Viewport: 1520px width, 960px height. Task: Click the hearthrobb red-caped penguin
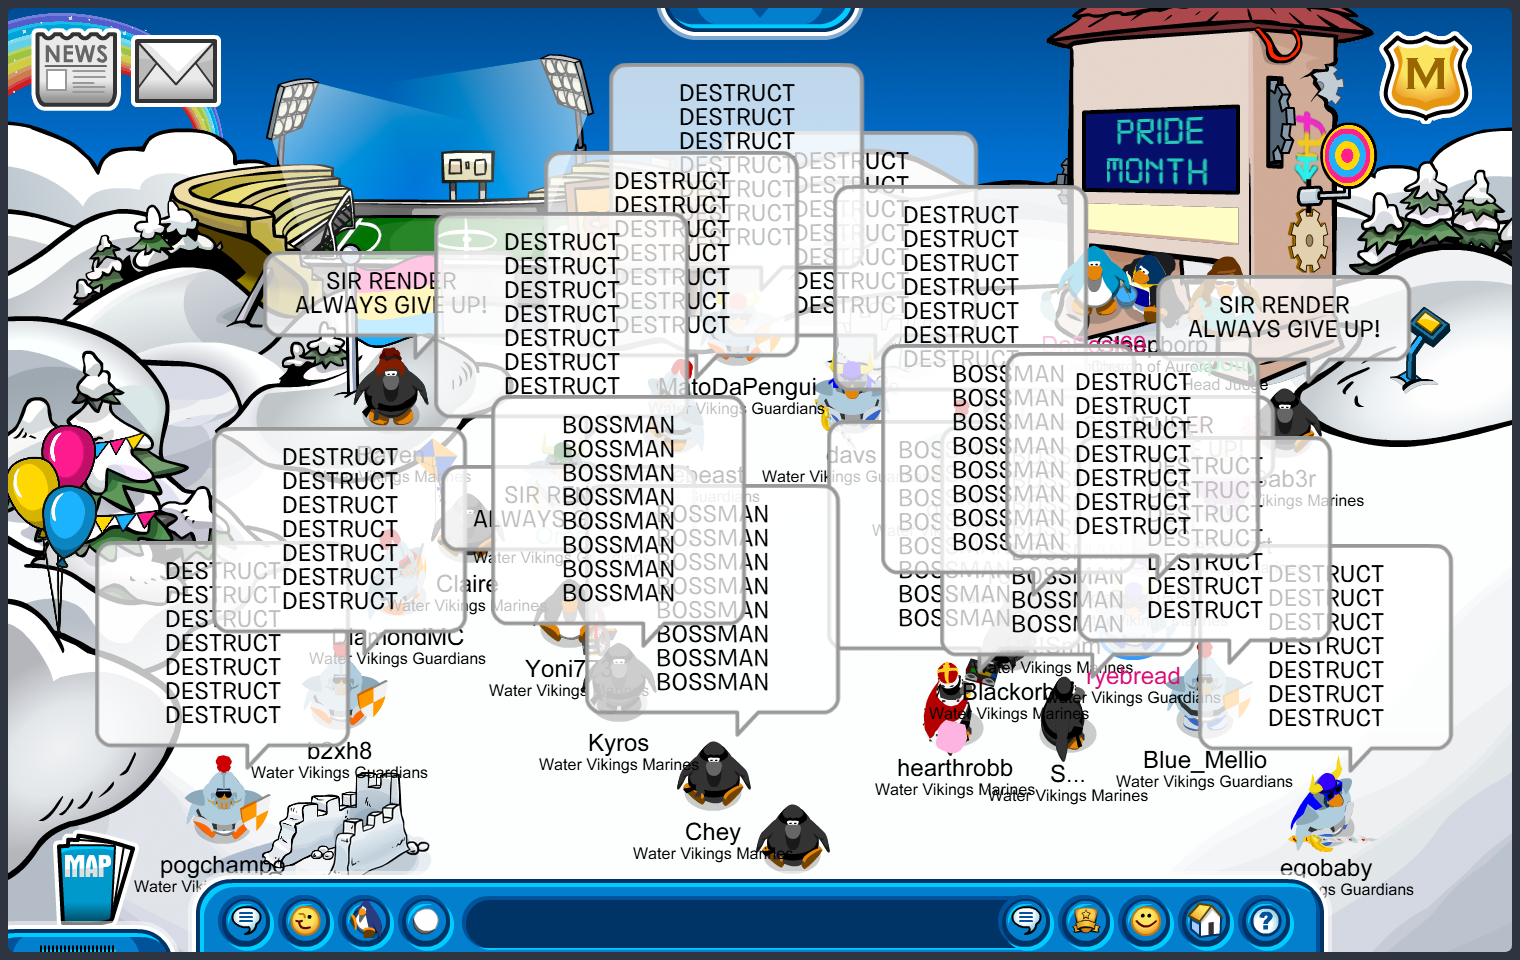949,708
